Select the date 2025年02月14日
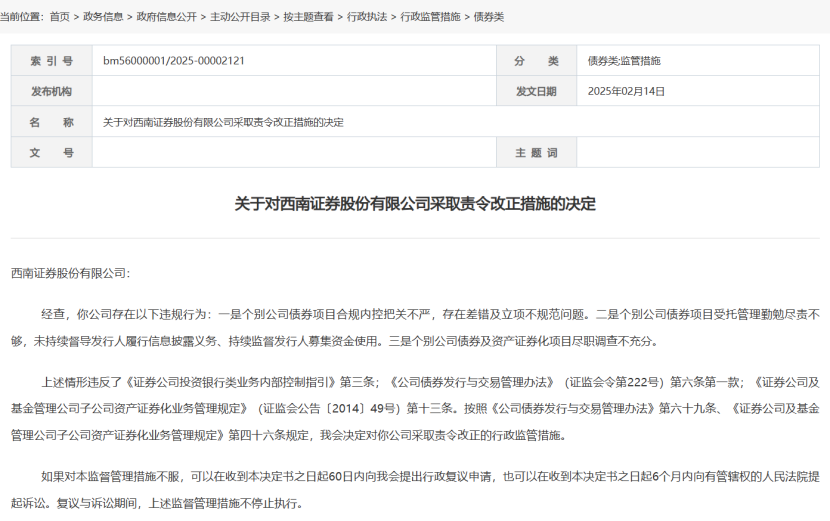 tap(626, 91)
